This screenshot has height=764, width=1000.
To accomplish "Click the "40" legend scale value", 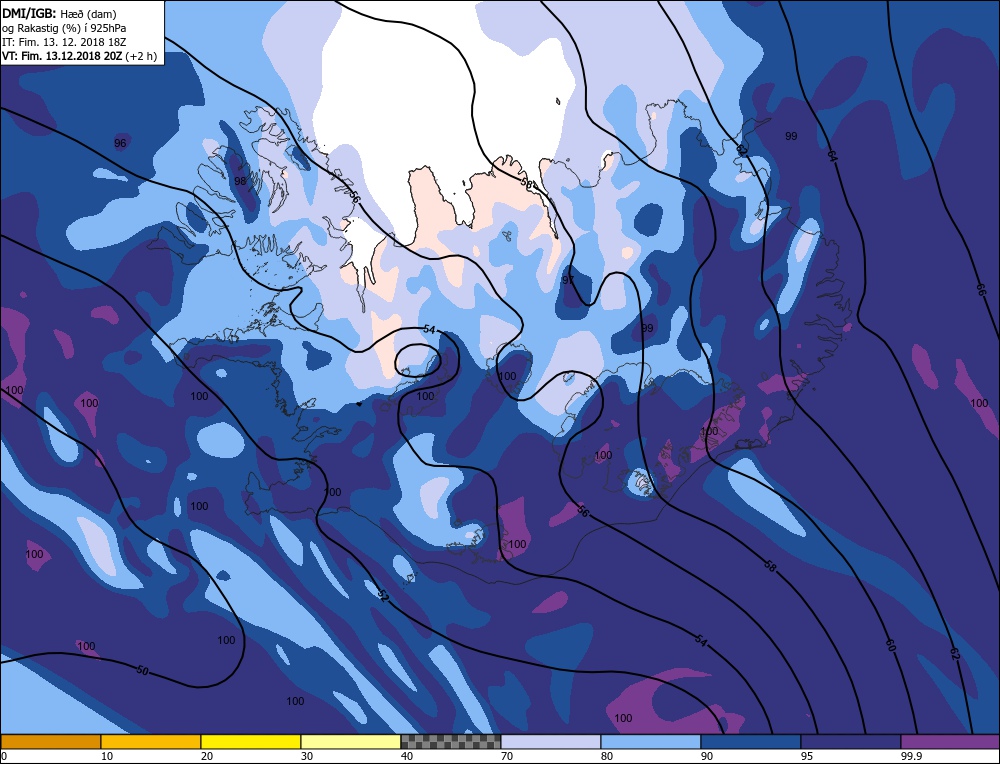I will tap(407, 756).
